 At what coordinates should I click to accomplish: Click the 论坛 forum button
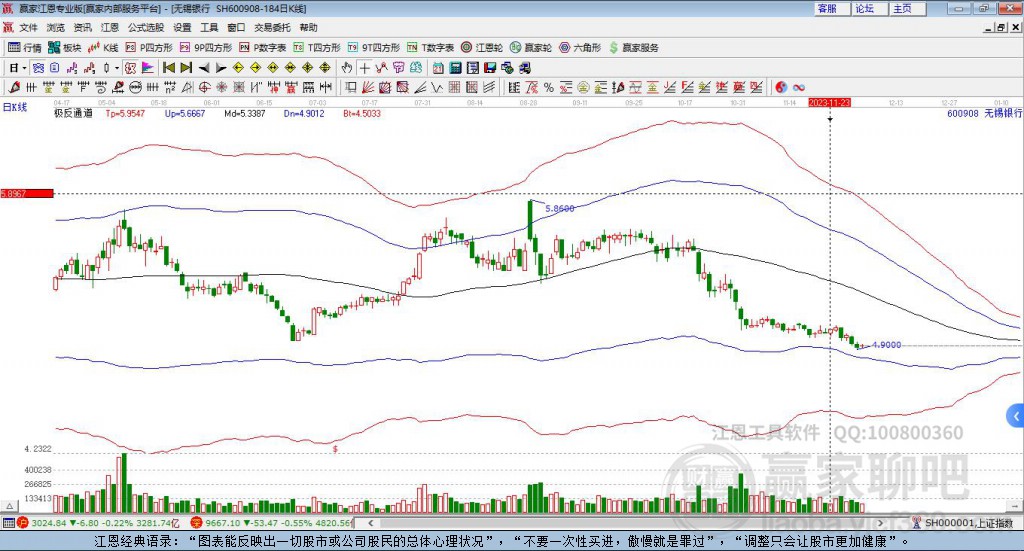[870, 8]
